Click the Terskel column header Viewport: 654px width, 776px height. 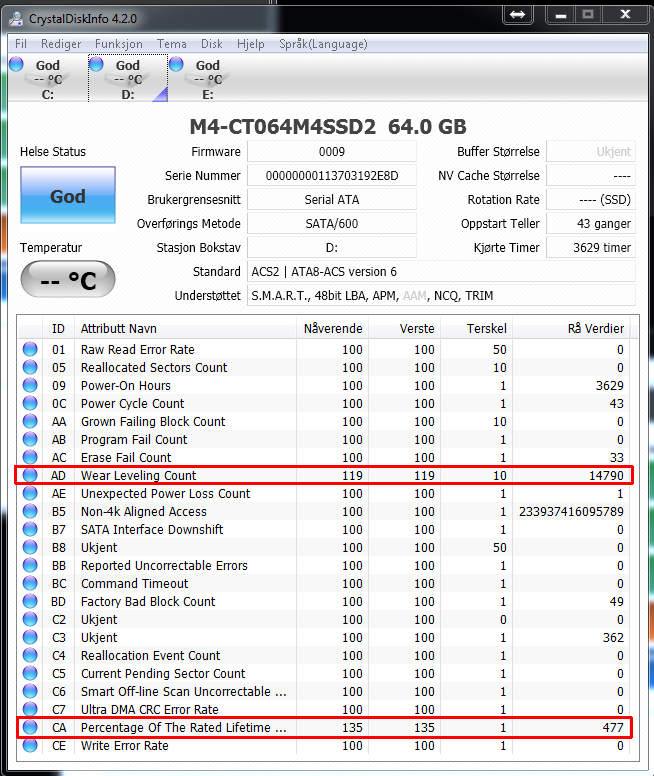pyautogui.click(x=476, y=328)
